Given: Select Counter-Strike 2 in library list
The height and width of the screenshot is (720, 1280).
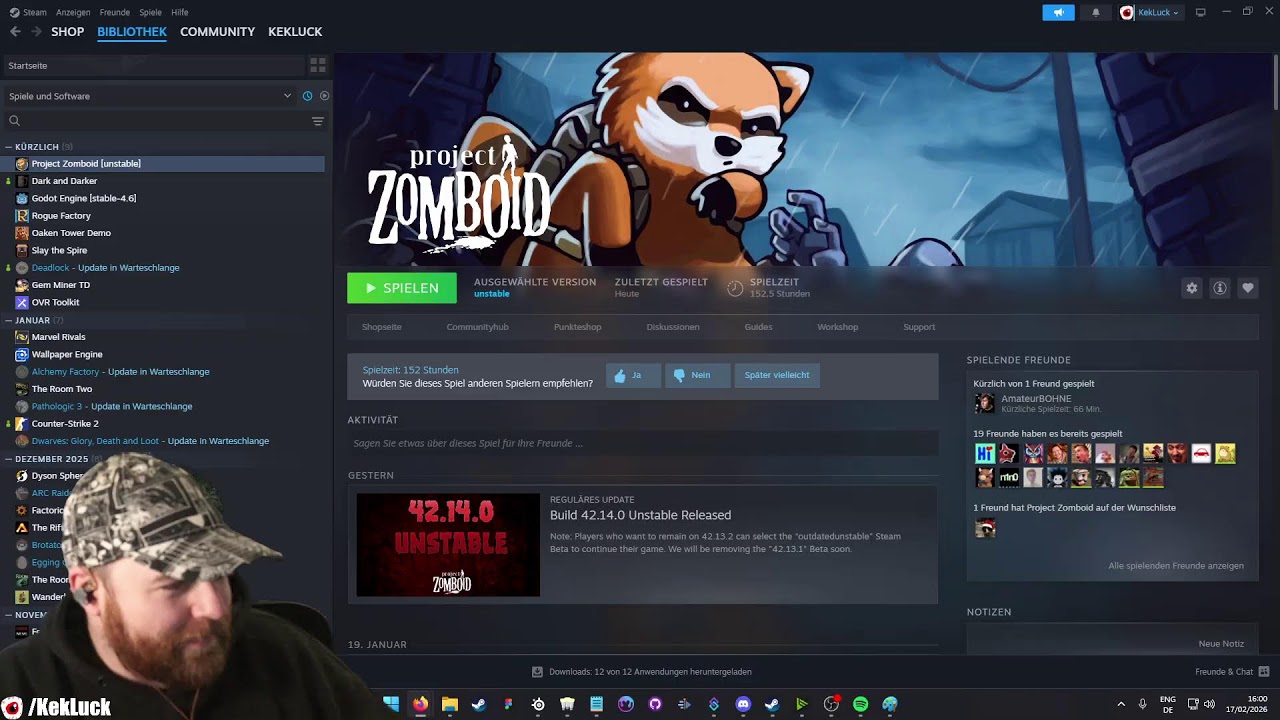Looking at the screenshot, I should [x=65, y=424].
